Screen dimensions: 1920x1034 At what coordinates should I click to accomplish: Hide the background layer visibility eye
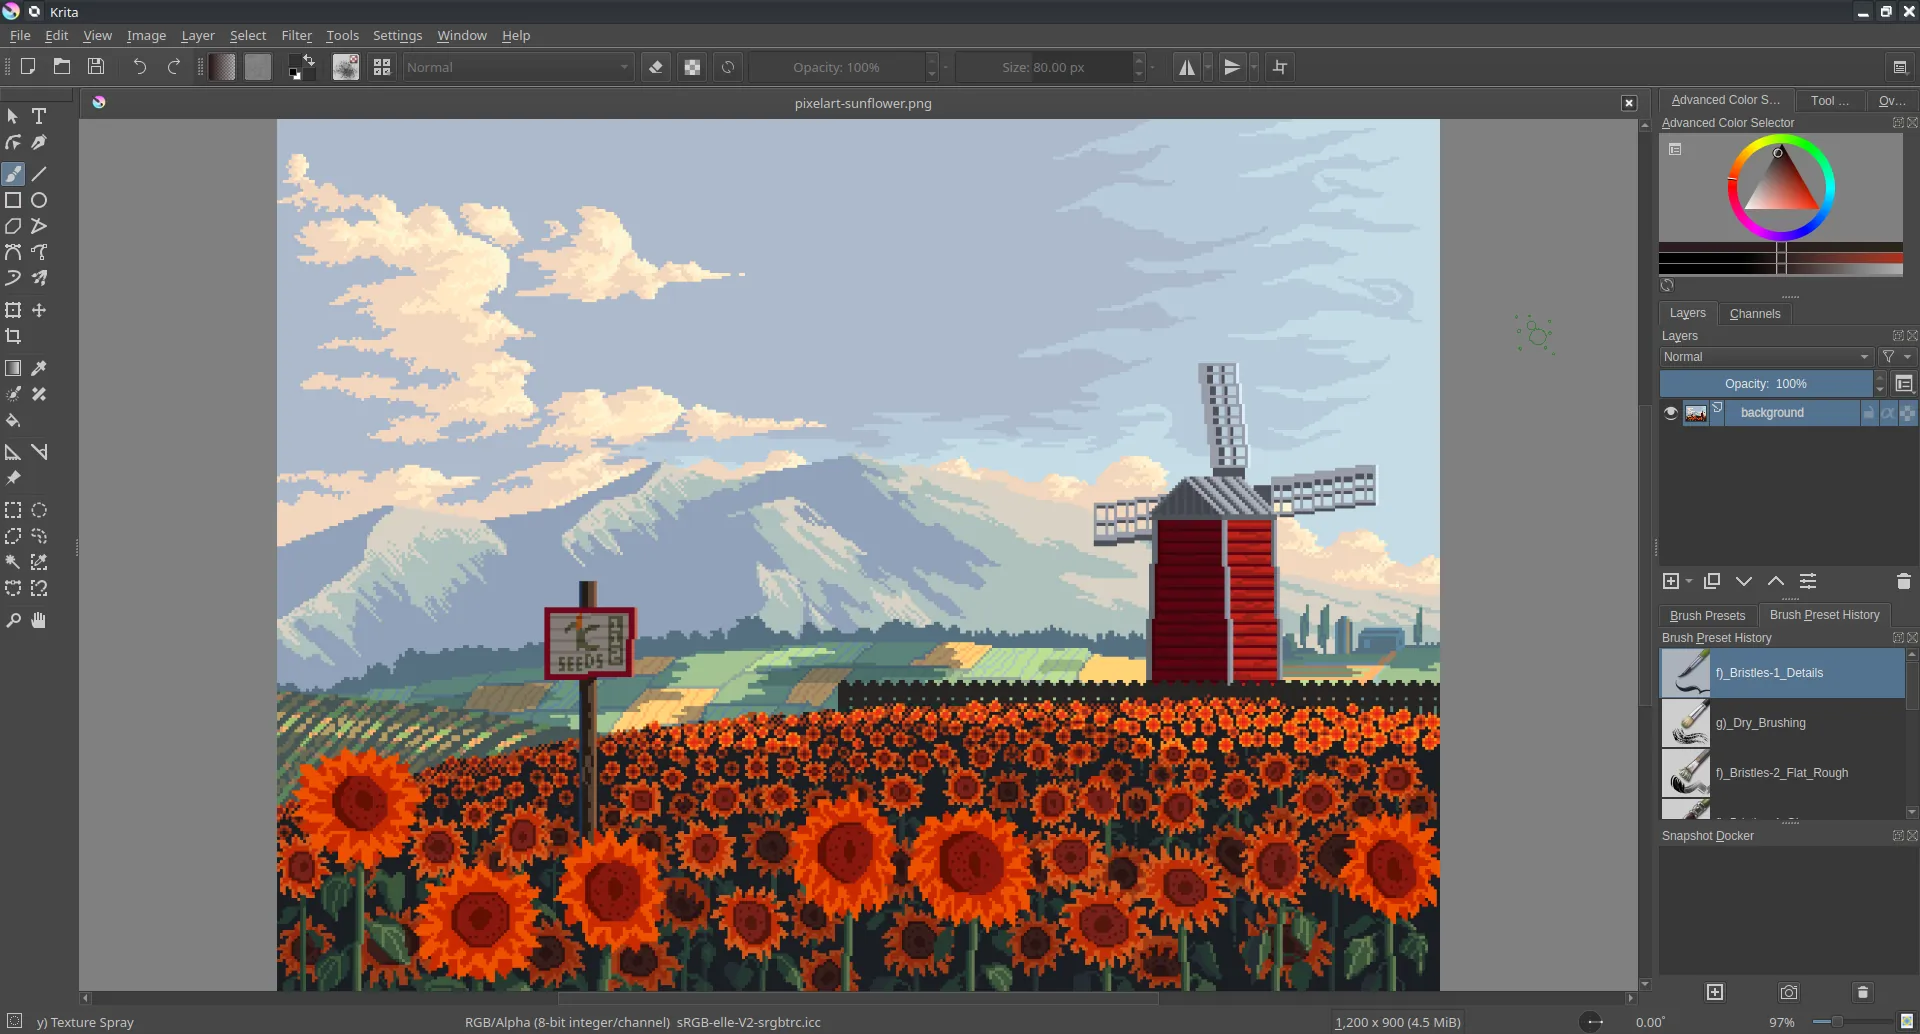(x=1670, y=413)
